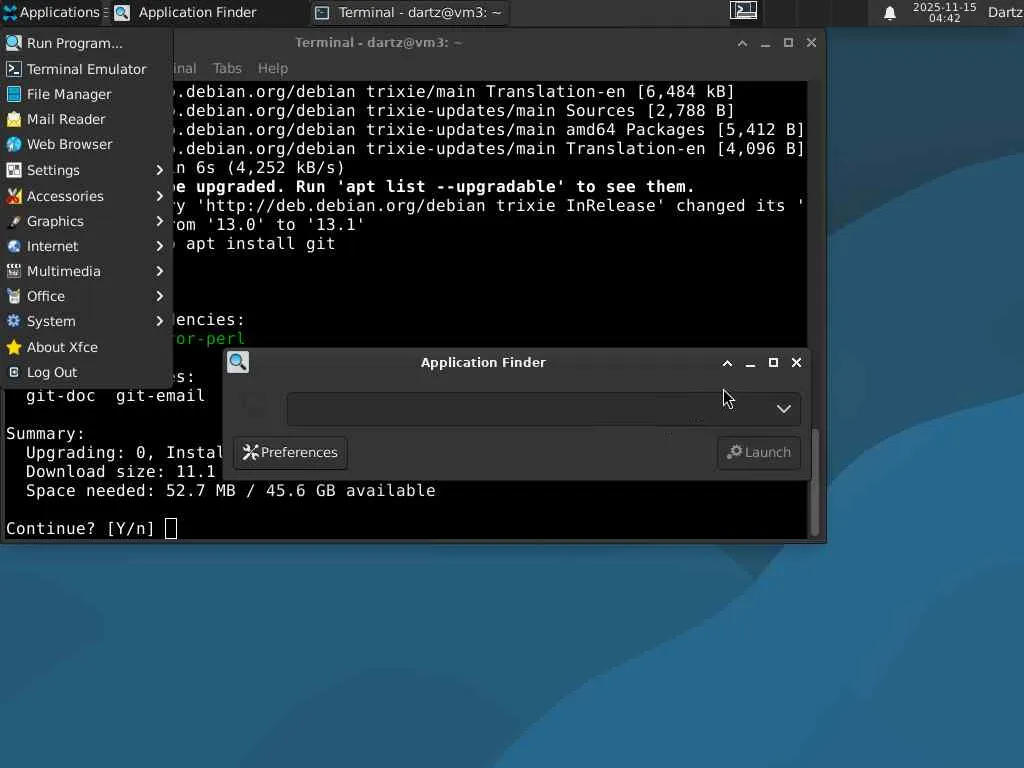Viewport: 1024px width, 768px height.
Task: Click the 'apt install git' command text
Action: coord(261,244)
